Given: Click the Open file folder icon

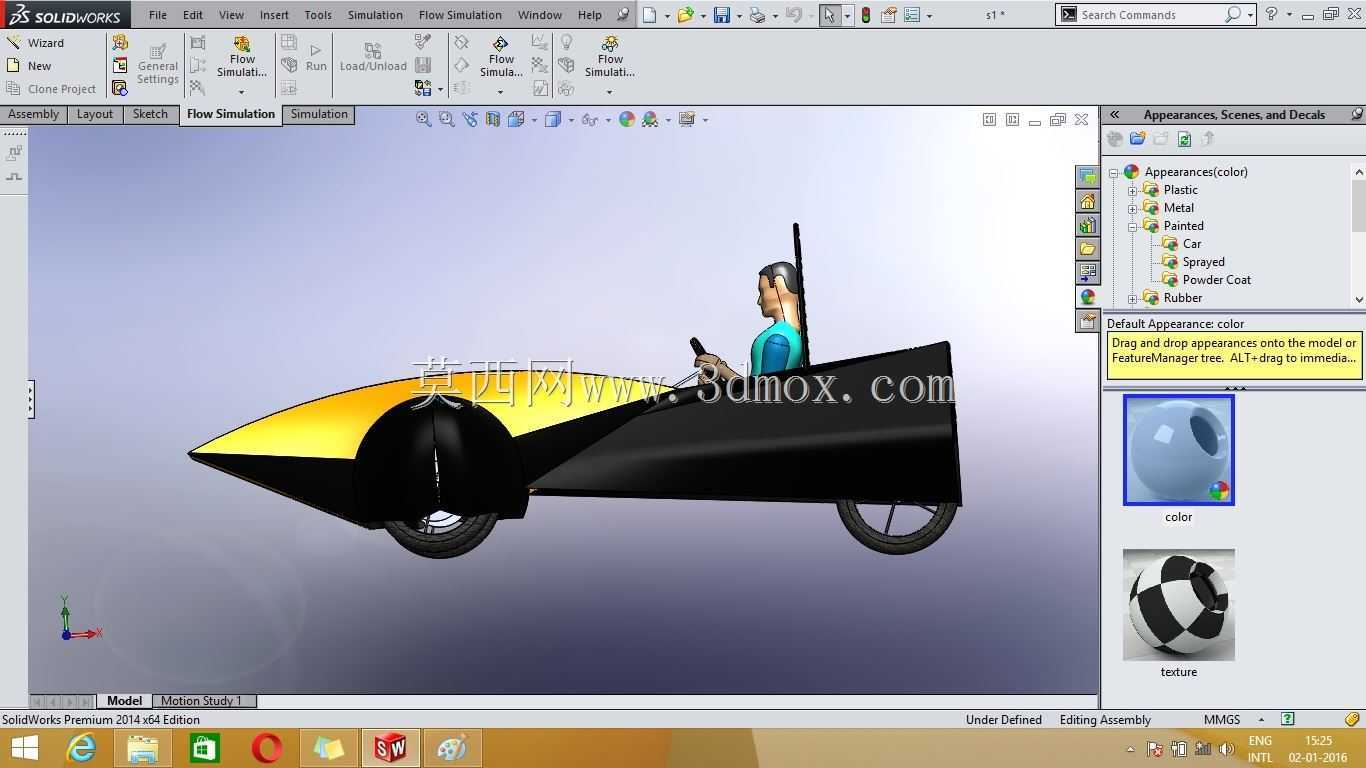Looking at the screenshot, I should coord(685,15).
